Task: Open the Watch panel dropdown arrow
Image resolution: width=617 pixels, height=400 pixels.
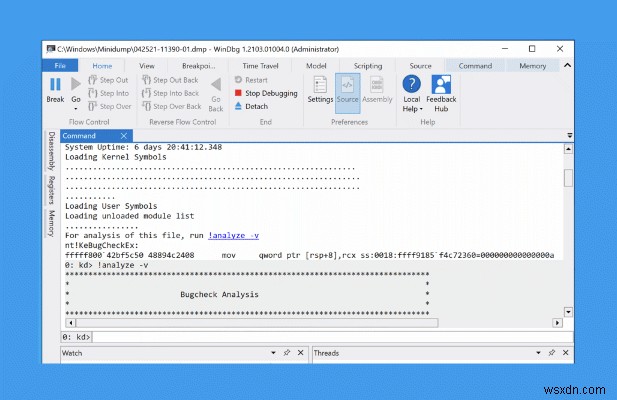Action: point(273,353)
